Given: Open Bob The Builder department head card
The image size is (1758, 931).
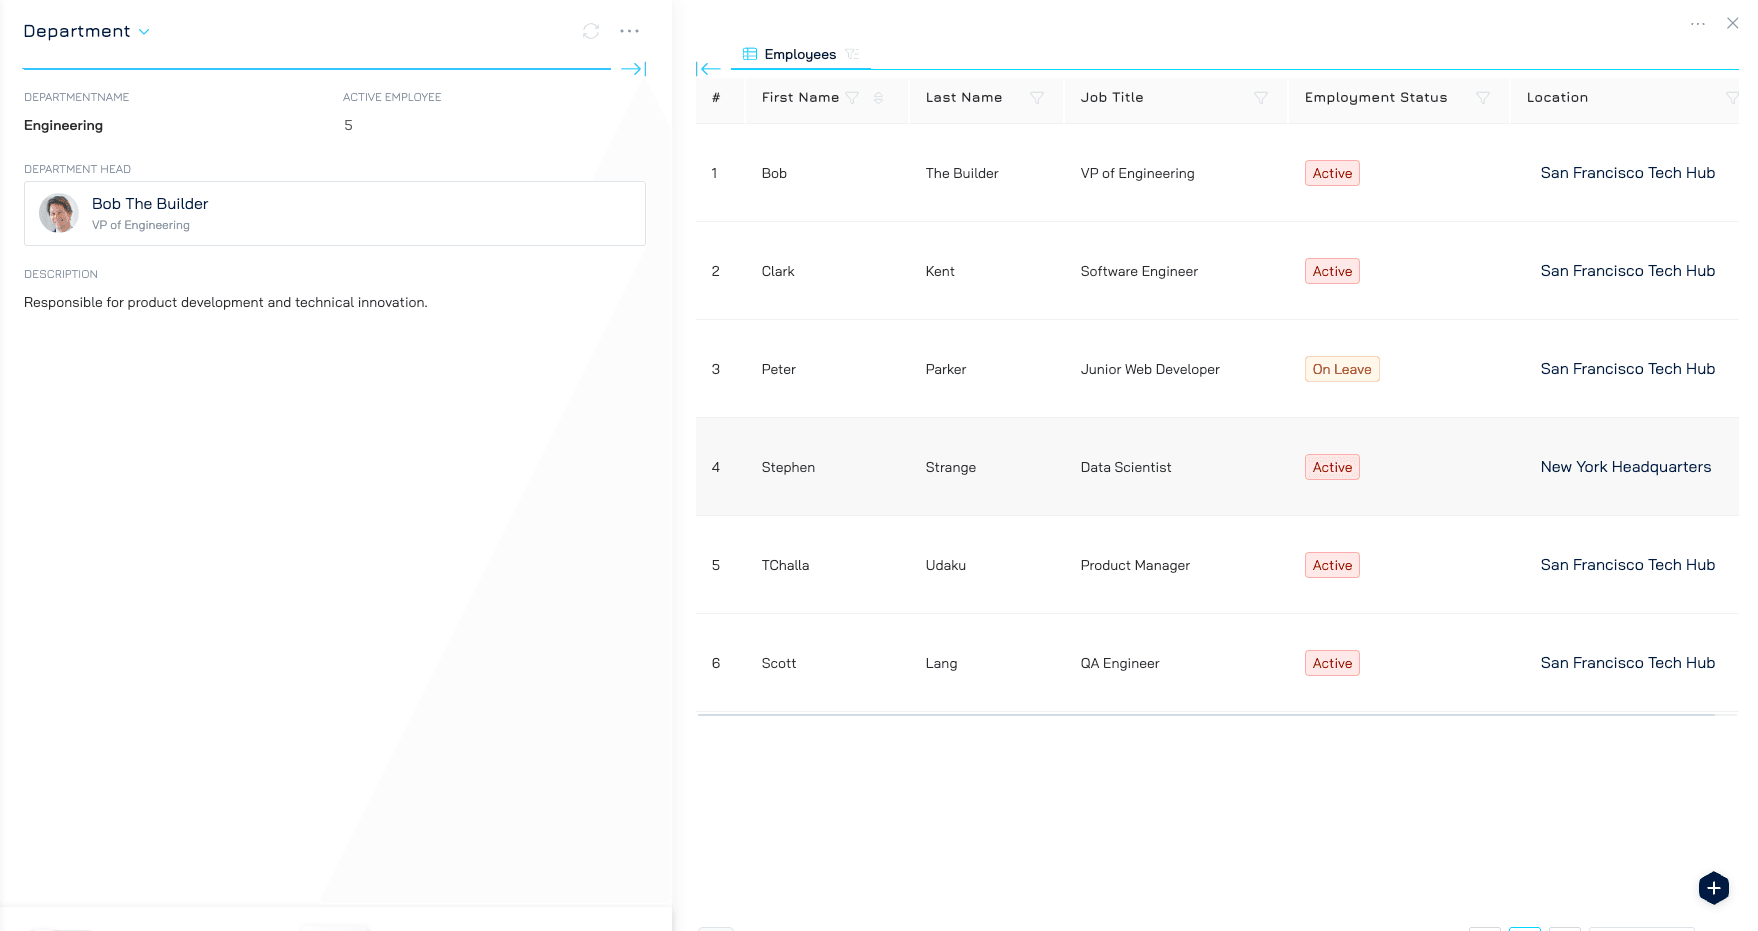Looking at the screenshot, I should pos(335,213).
